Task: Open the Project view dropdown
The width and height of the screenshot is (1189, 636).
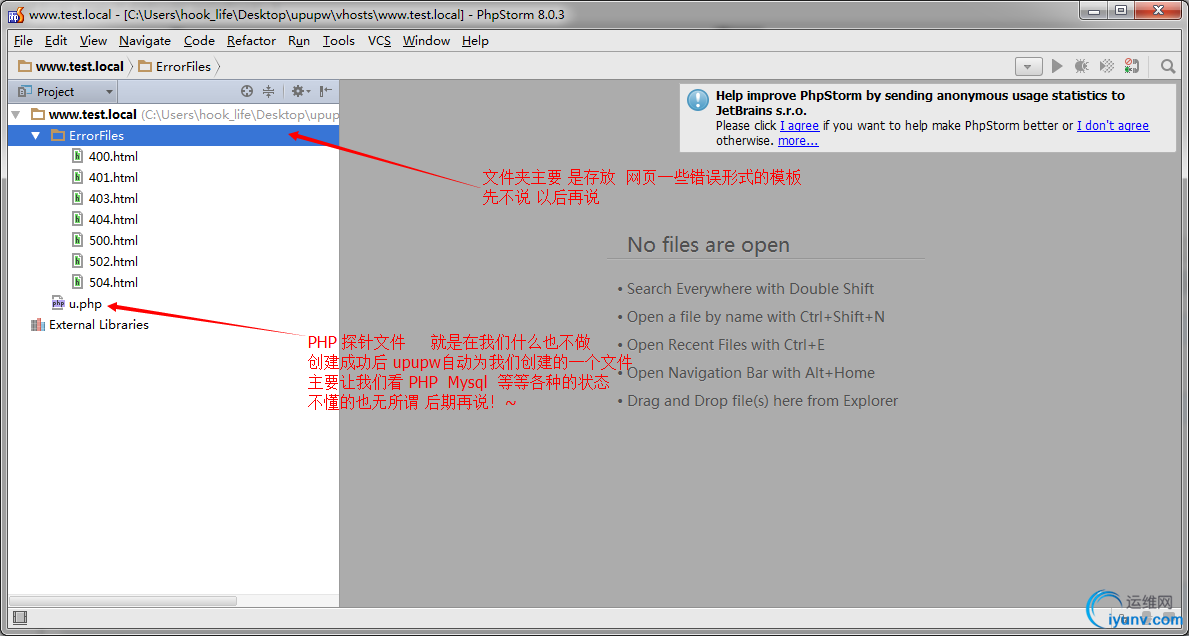Action: pyautogui.click(x=65, y=92)
